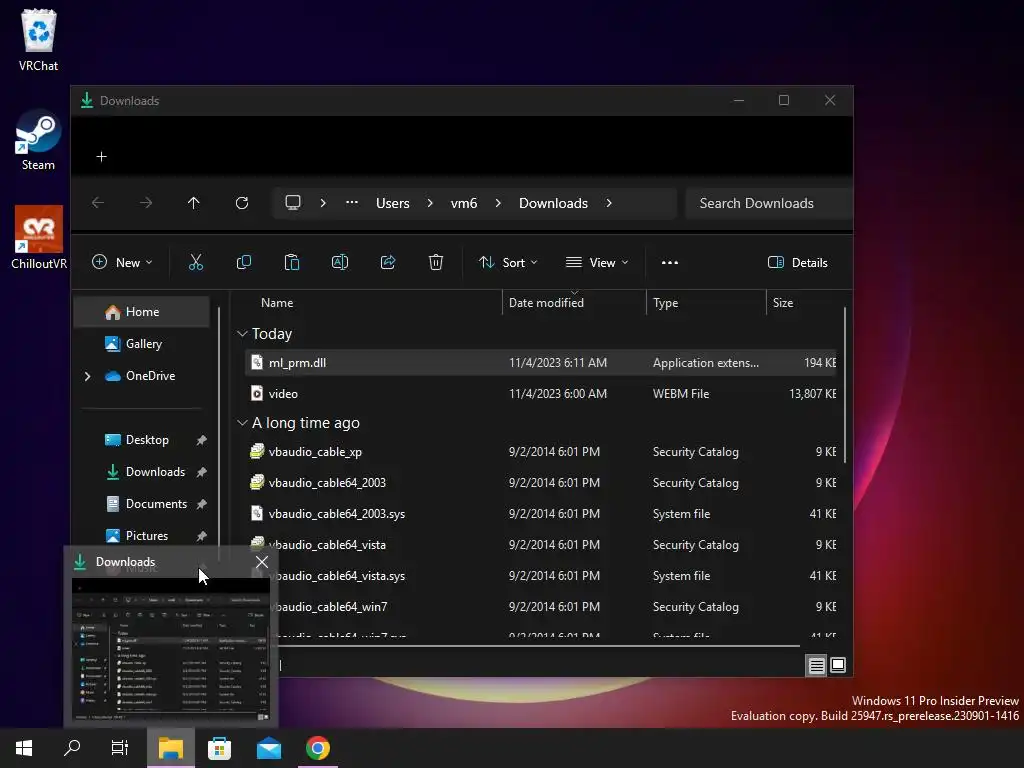Viewport: 1024px width, 768px height.
Task: Click the Copy icon in toolbar
Action: [x=244, y=263]
